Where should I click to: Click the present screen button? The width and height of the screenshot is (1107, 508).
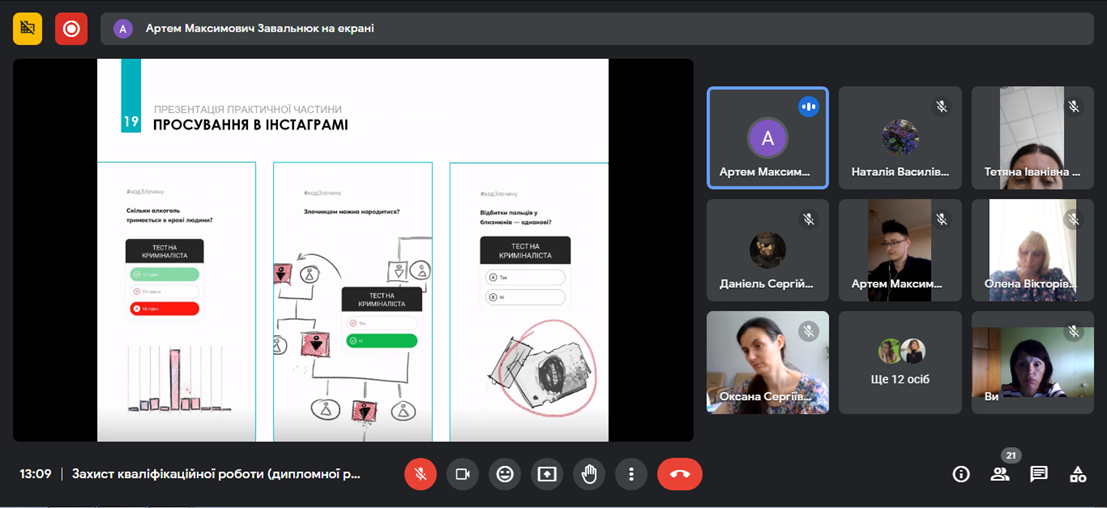[547, 474]
